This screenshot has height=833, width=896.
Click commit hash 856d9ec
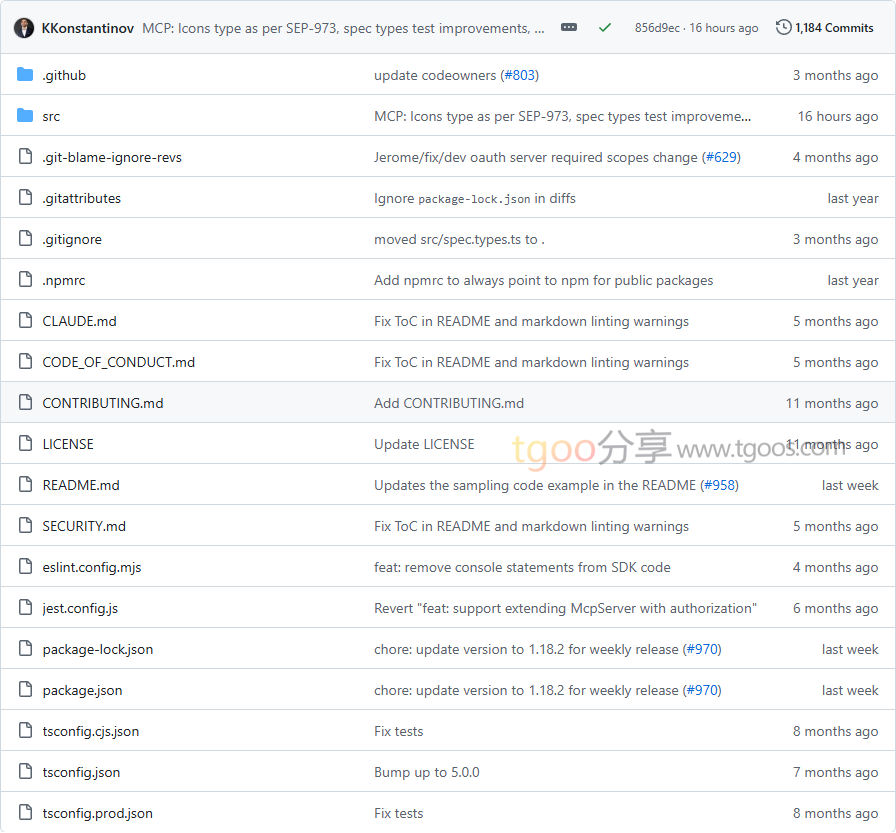(x=658, y=28)
